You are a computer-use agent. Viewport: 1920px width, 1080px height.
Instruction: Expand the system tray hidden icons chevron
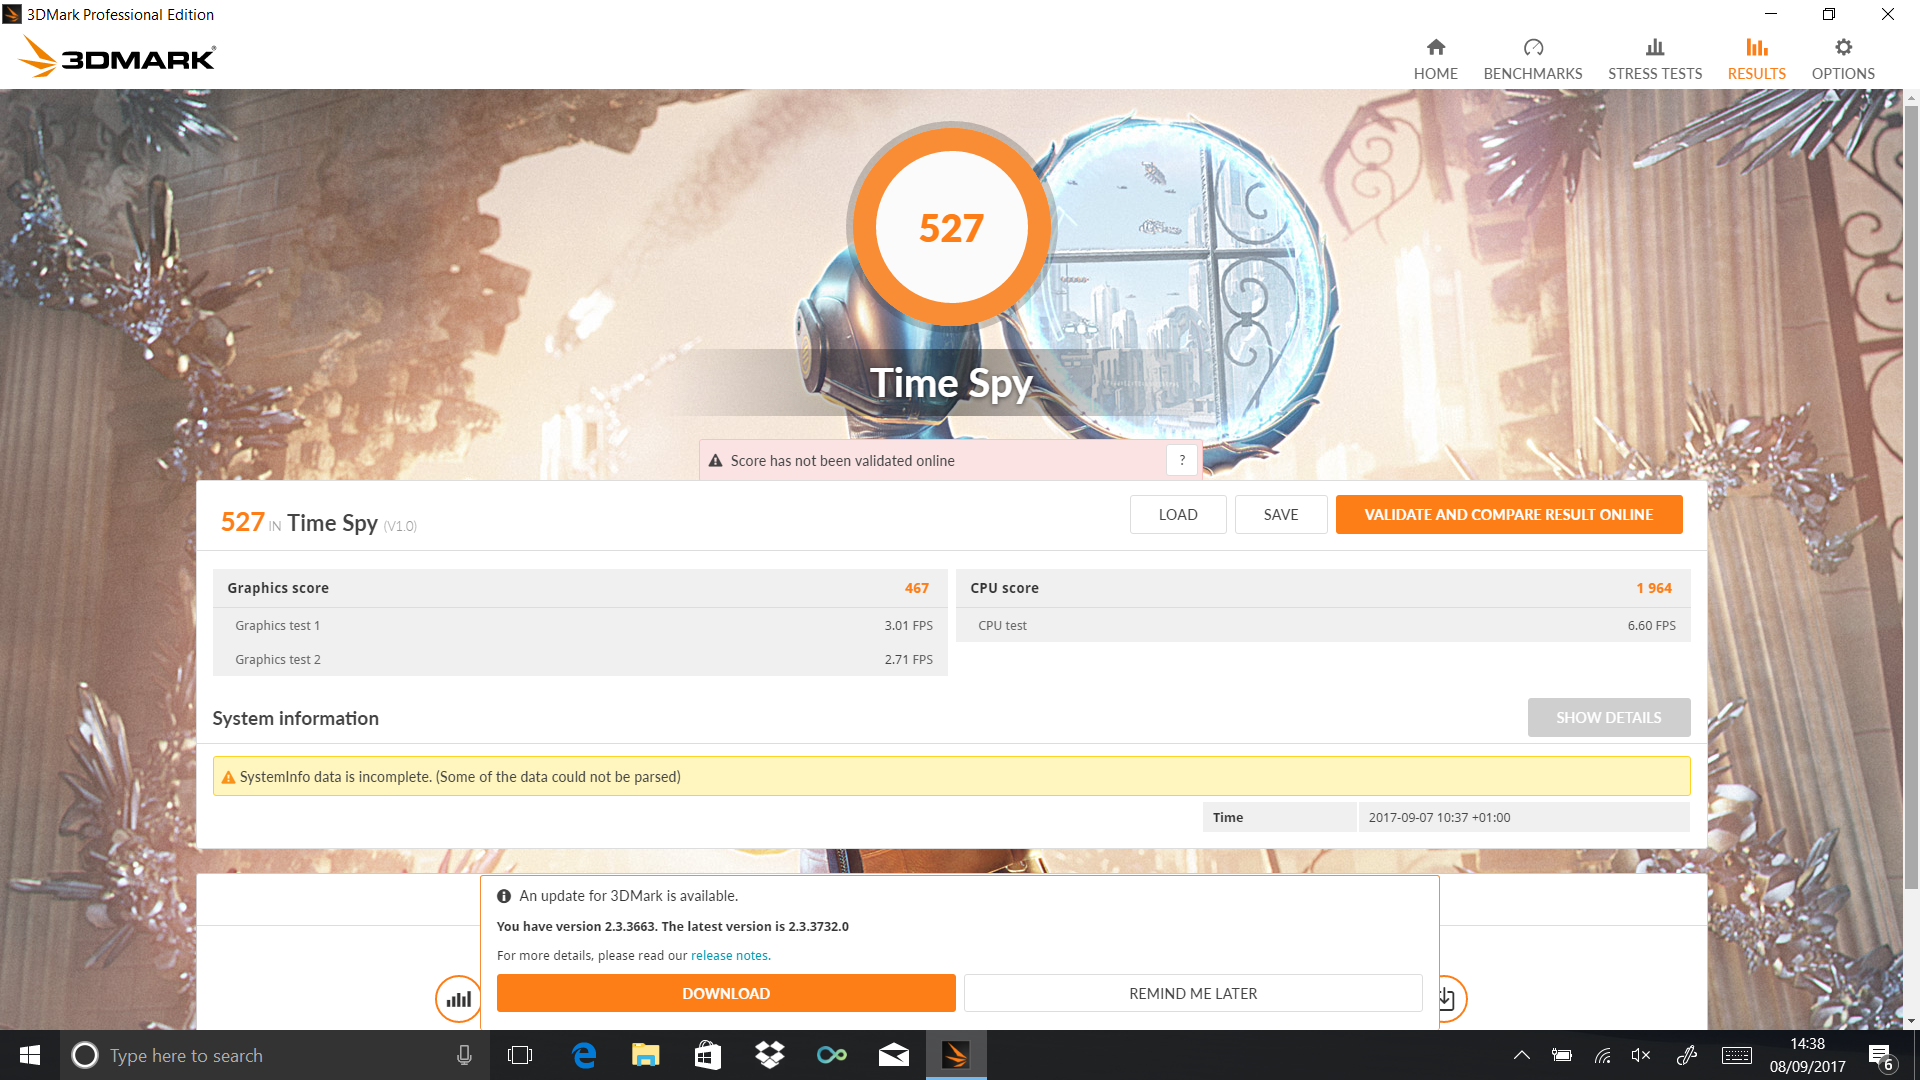(x=1521, y=1055)
